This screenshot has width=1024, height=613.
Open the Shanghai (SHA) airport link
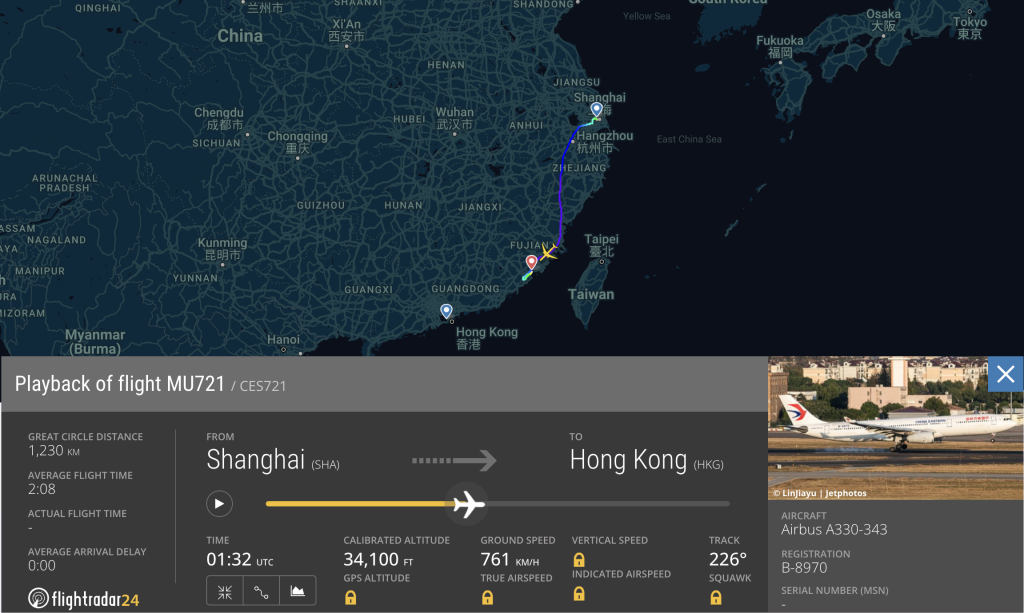(256, 460)
